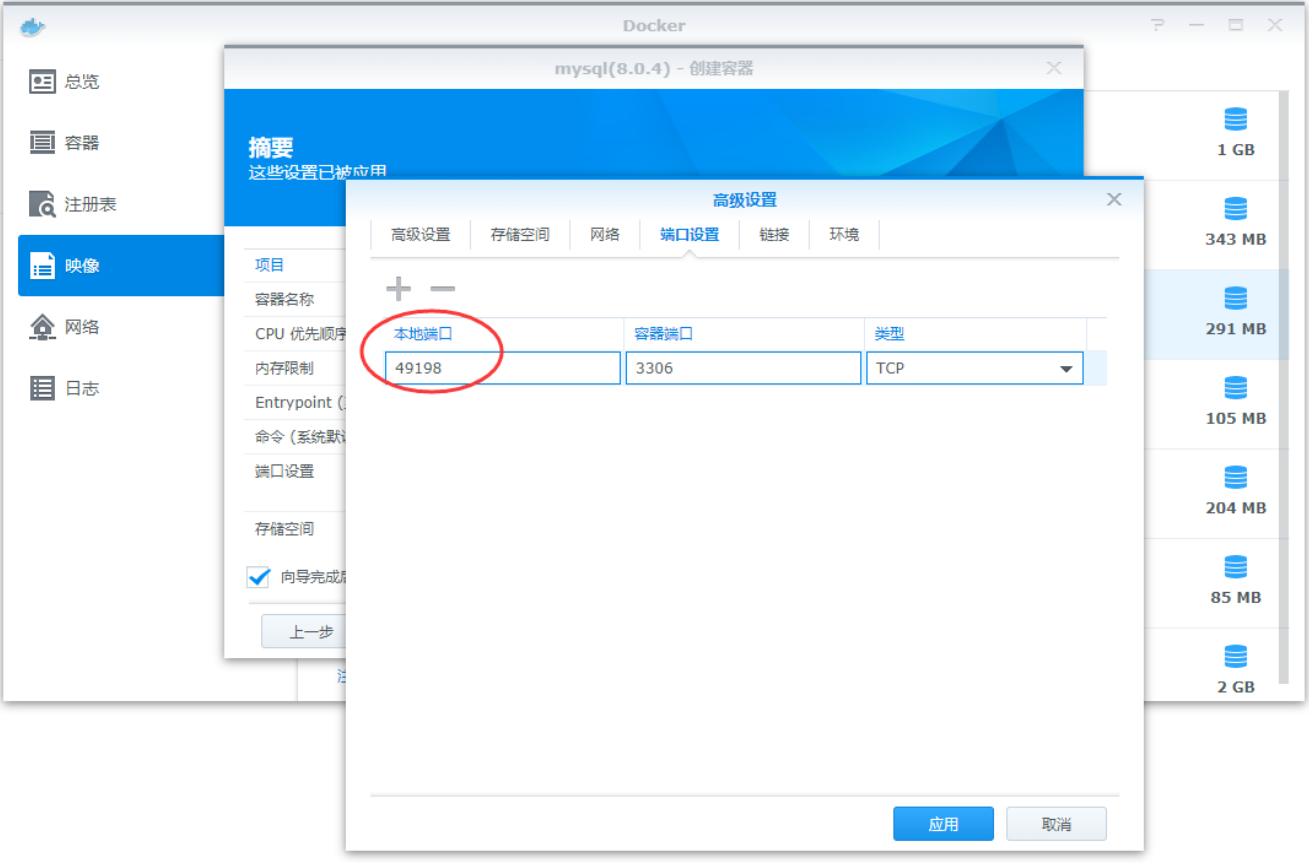Click the 应用 apply button

click(943, 824)
